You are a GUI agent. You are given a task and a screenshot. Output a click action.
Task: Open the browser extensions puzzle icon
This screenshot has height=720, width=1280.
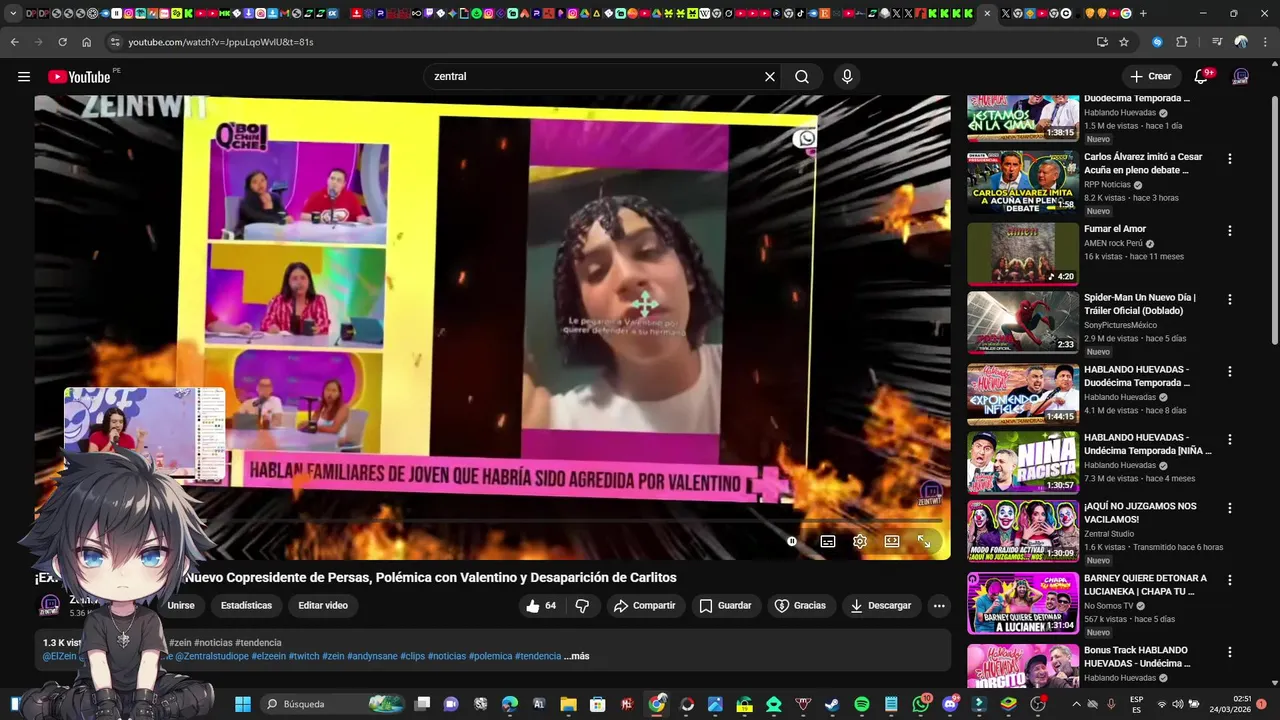coord(1182,42)
